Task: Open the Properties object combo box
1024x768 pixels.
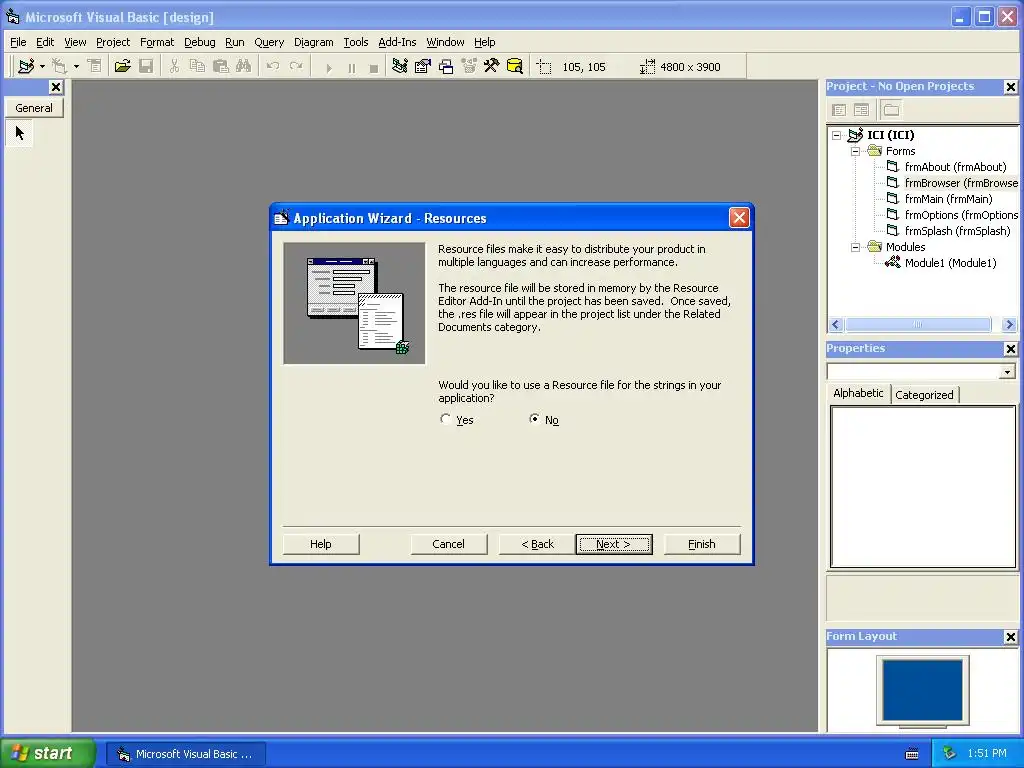Action: [921, 372]
